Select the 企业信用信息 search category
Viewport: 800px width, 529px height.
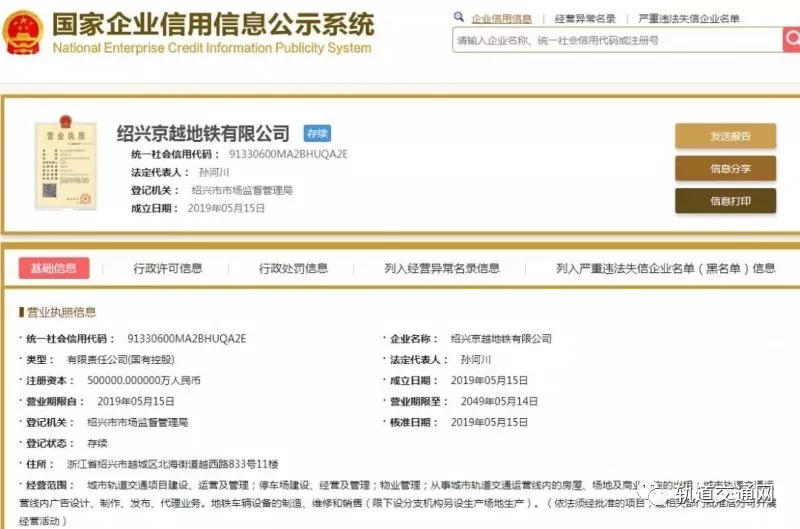(x=501, y=18)
